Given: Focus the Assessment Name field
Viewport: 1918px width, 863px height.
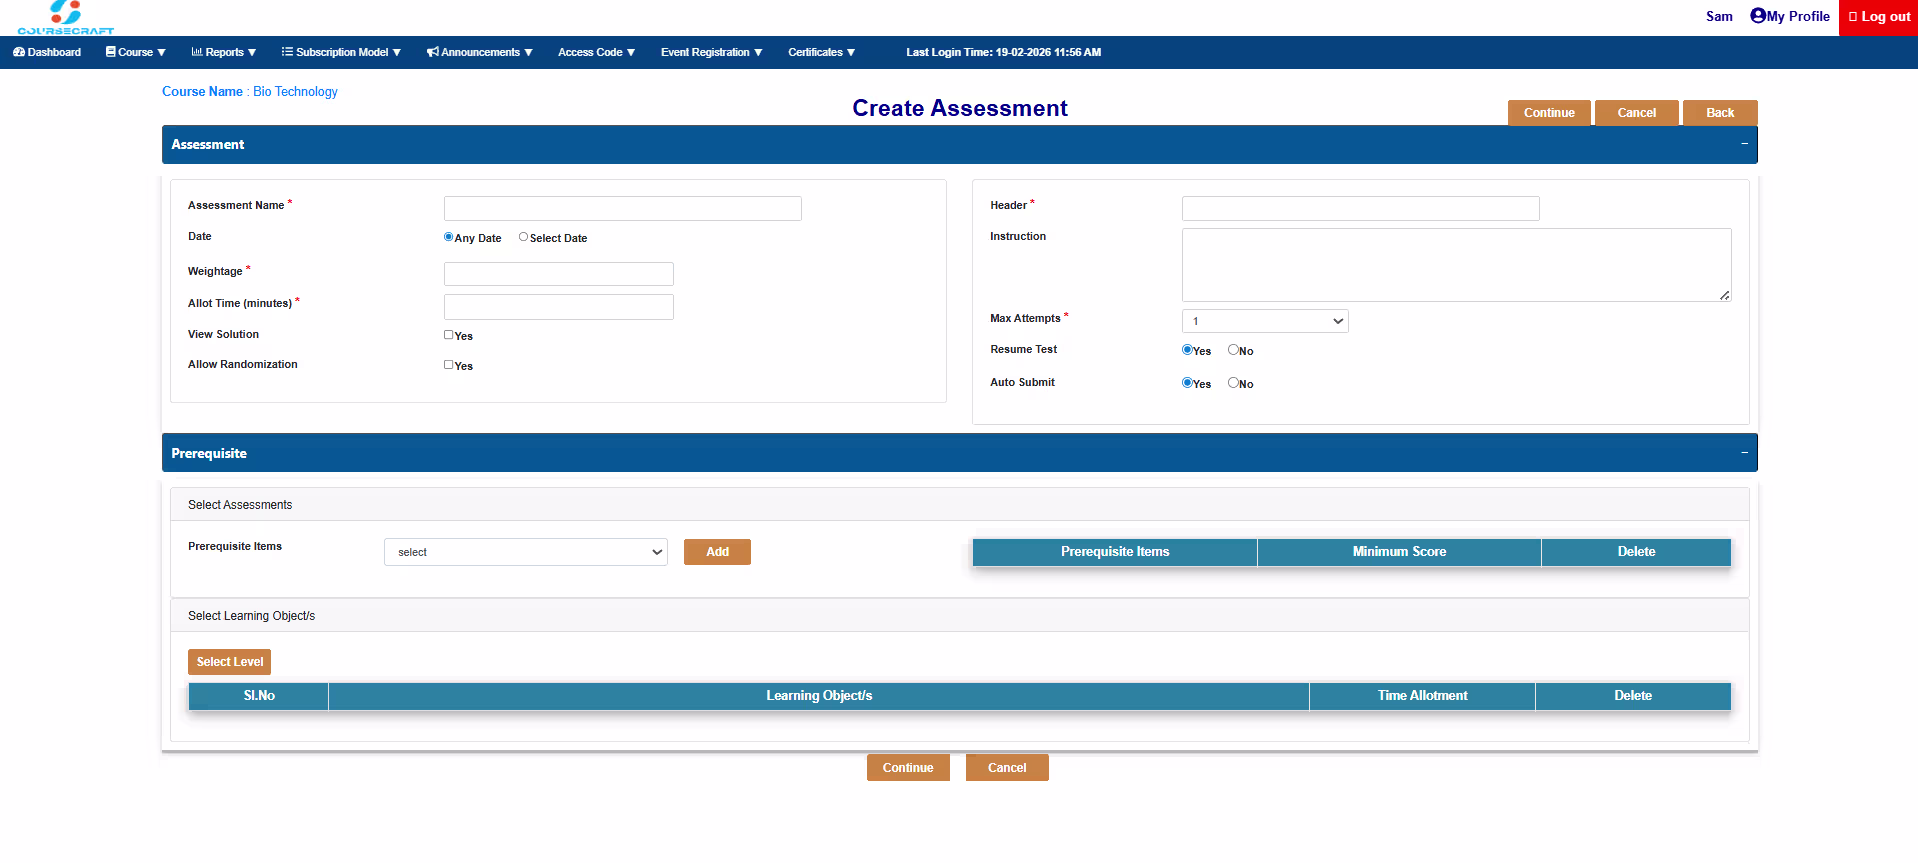Looking at the screenshot, I should 623,208.
